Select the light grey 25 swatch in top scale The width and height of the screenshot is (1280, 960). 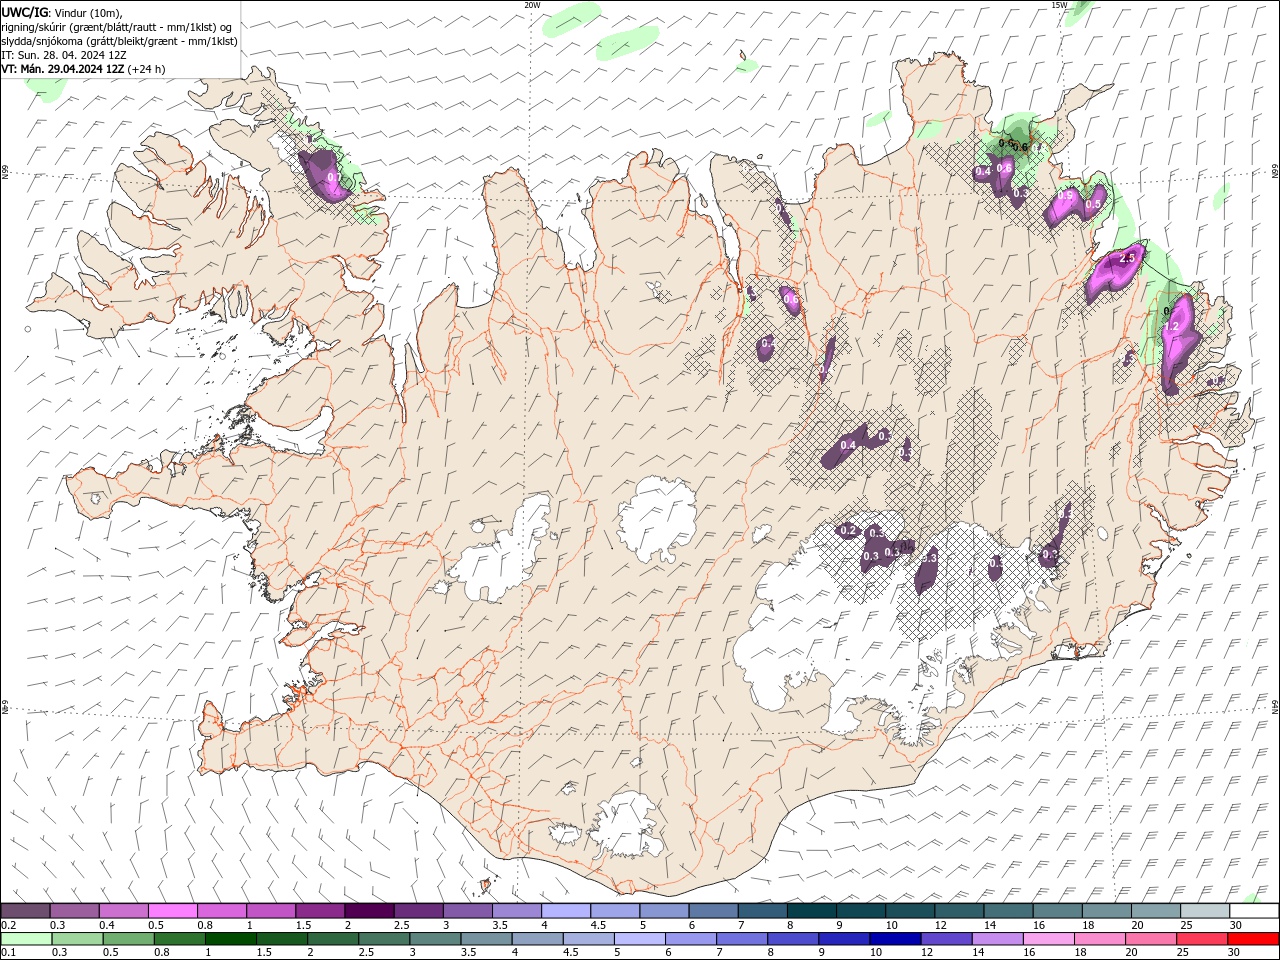[1205, 911]
